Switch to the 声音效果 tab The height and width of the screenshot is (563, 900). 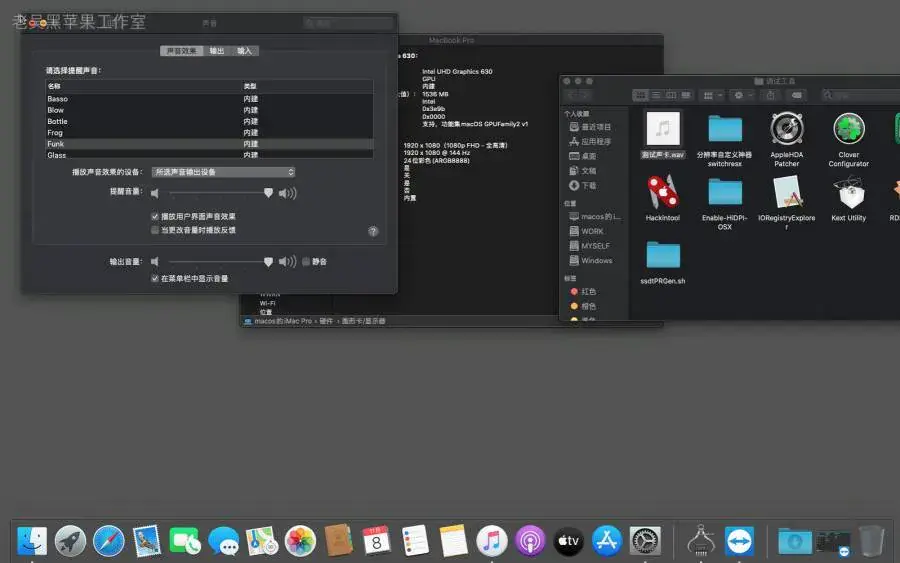point(181,51)
